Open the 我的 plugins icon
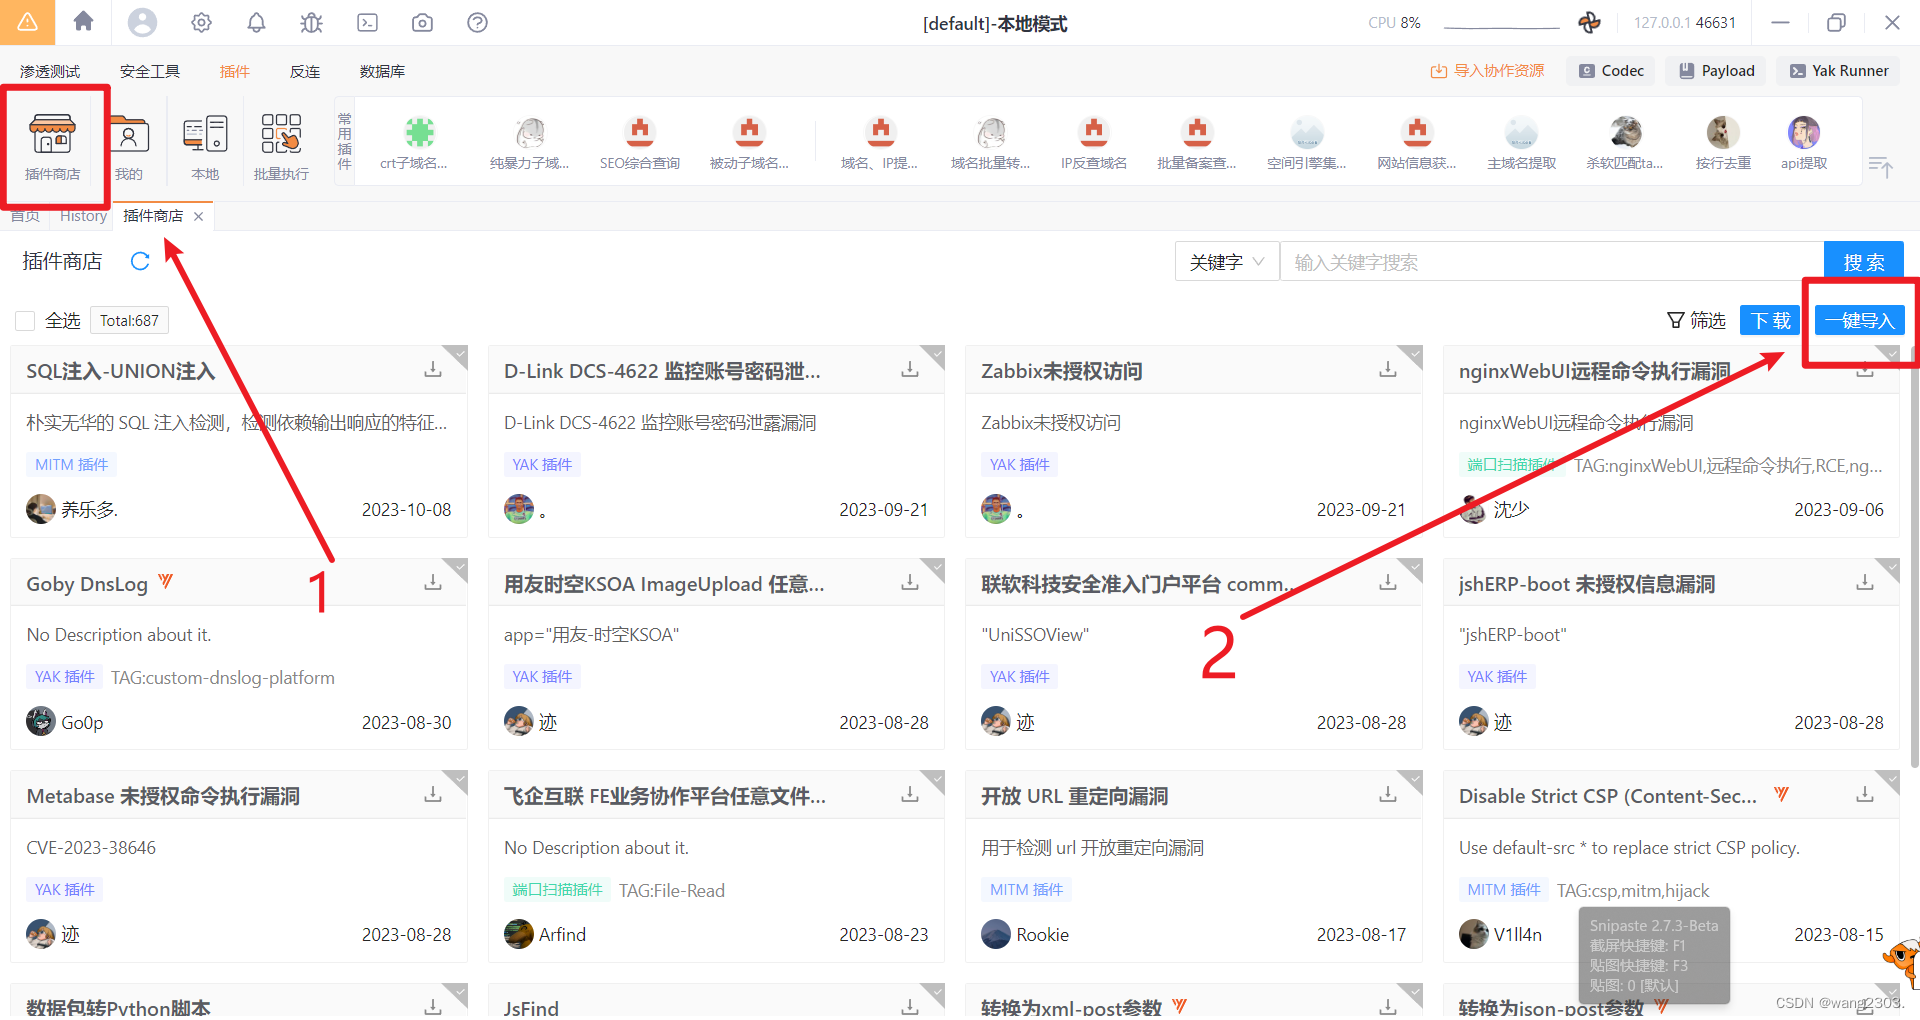Image resolution: width=1920 pixels, height=1020 pixels. (129, 147)
